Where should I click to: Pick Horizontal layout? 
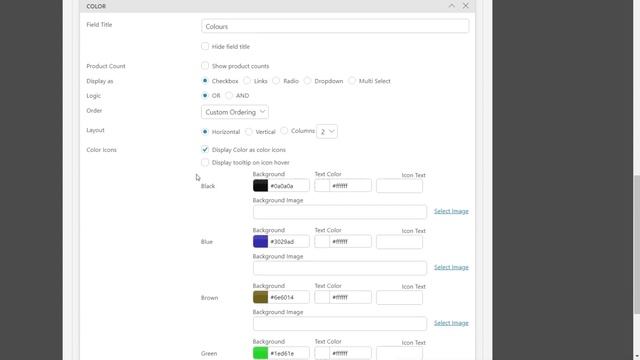coord(205,132)
